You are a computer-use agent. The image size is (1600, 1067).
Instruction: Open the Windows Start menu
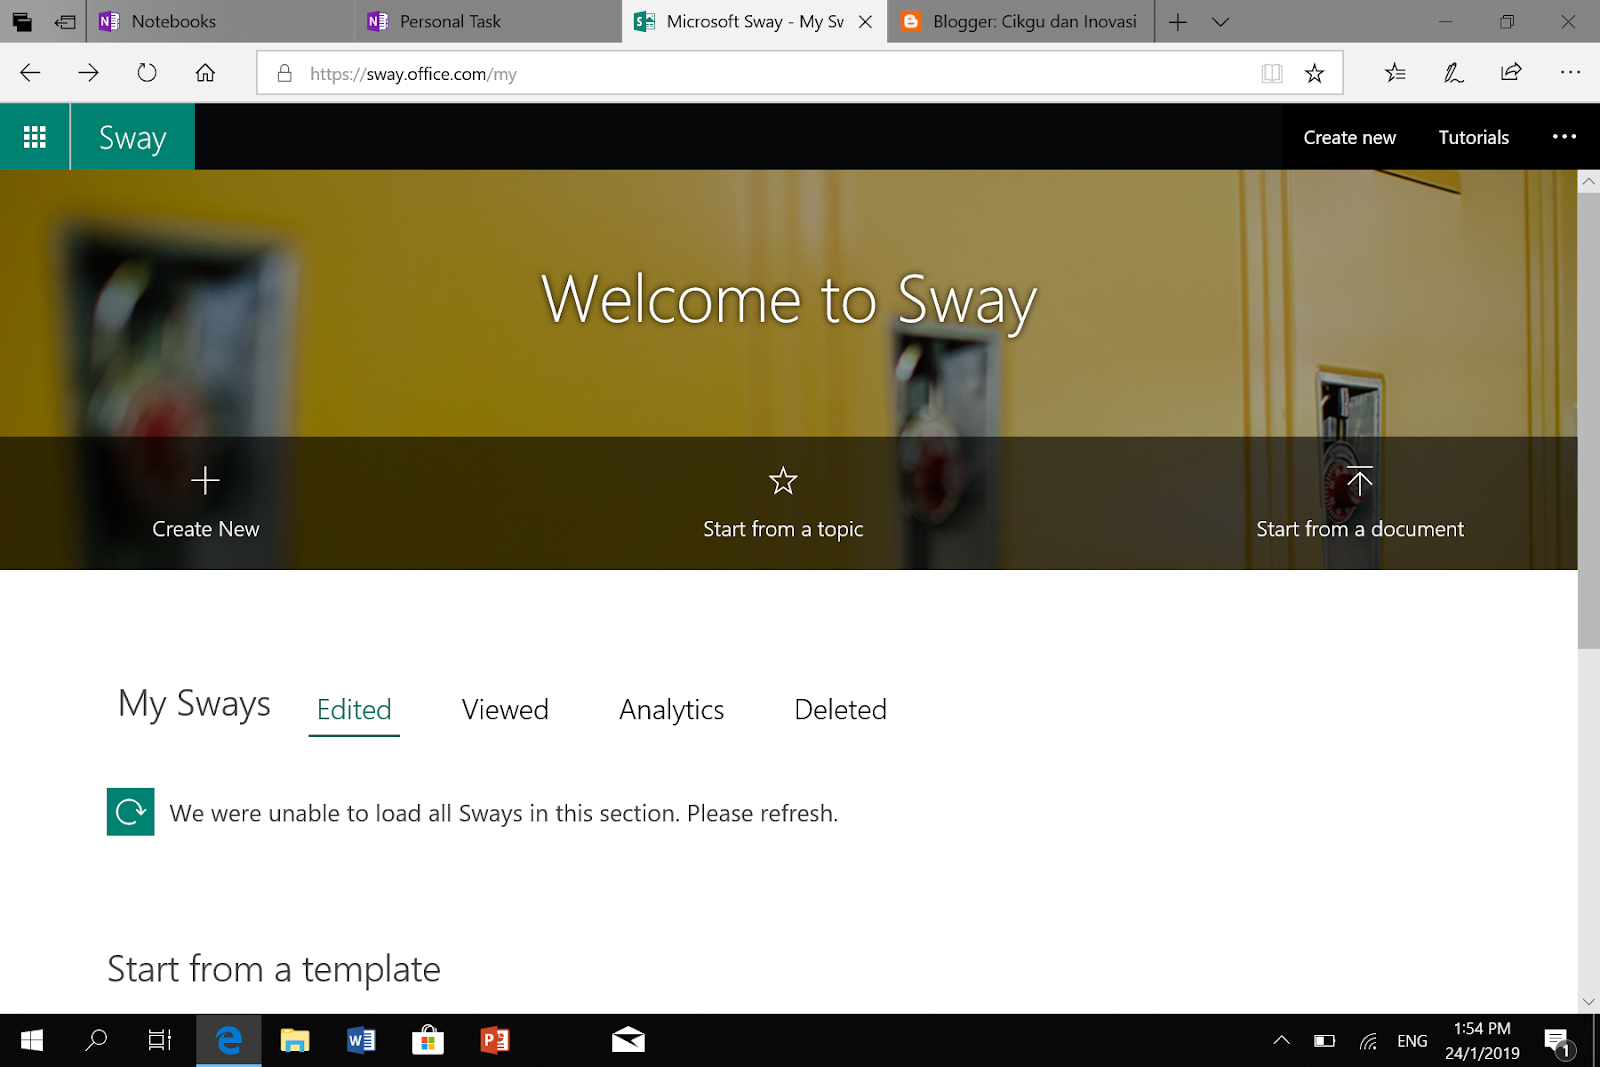click(32, 1041)
